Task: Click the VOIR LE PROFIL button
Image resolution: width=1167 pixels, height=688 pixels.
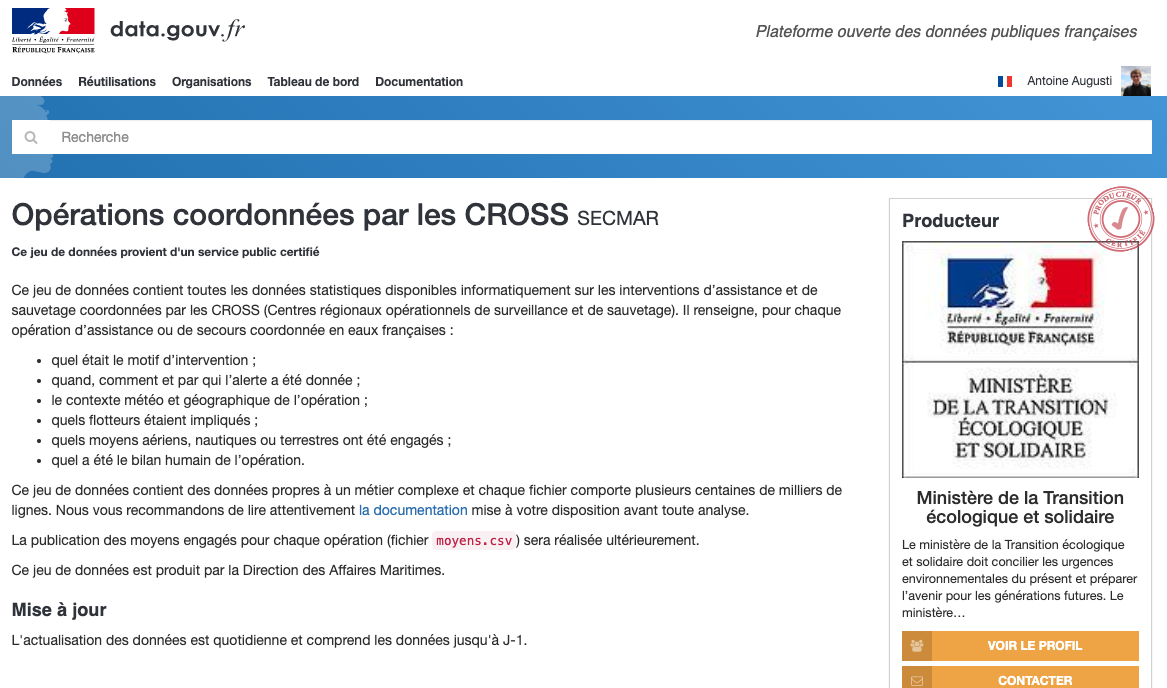Action: (x=1020, y=646)
